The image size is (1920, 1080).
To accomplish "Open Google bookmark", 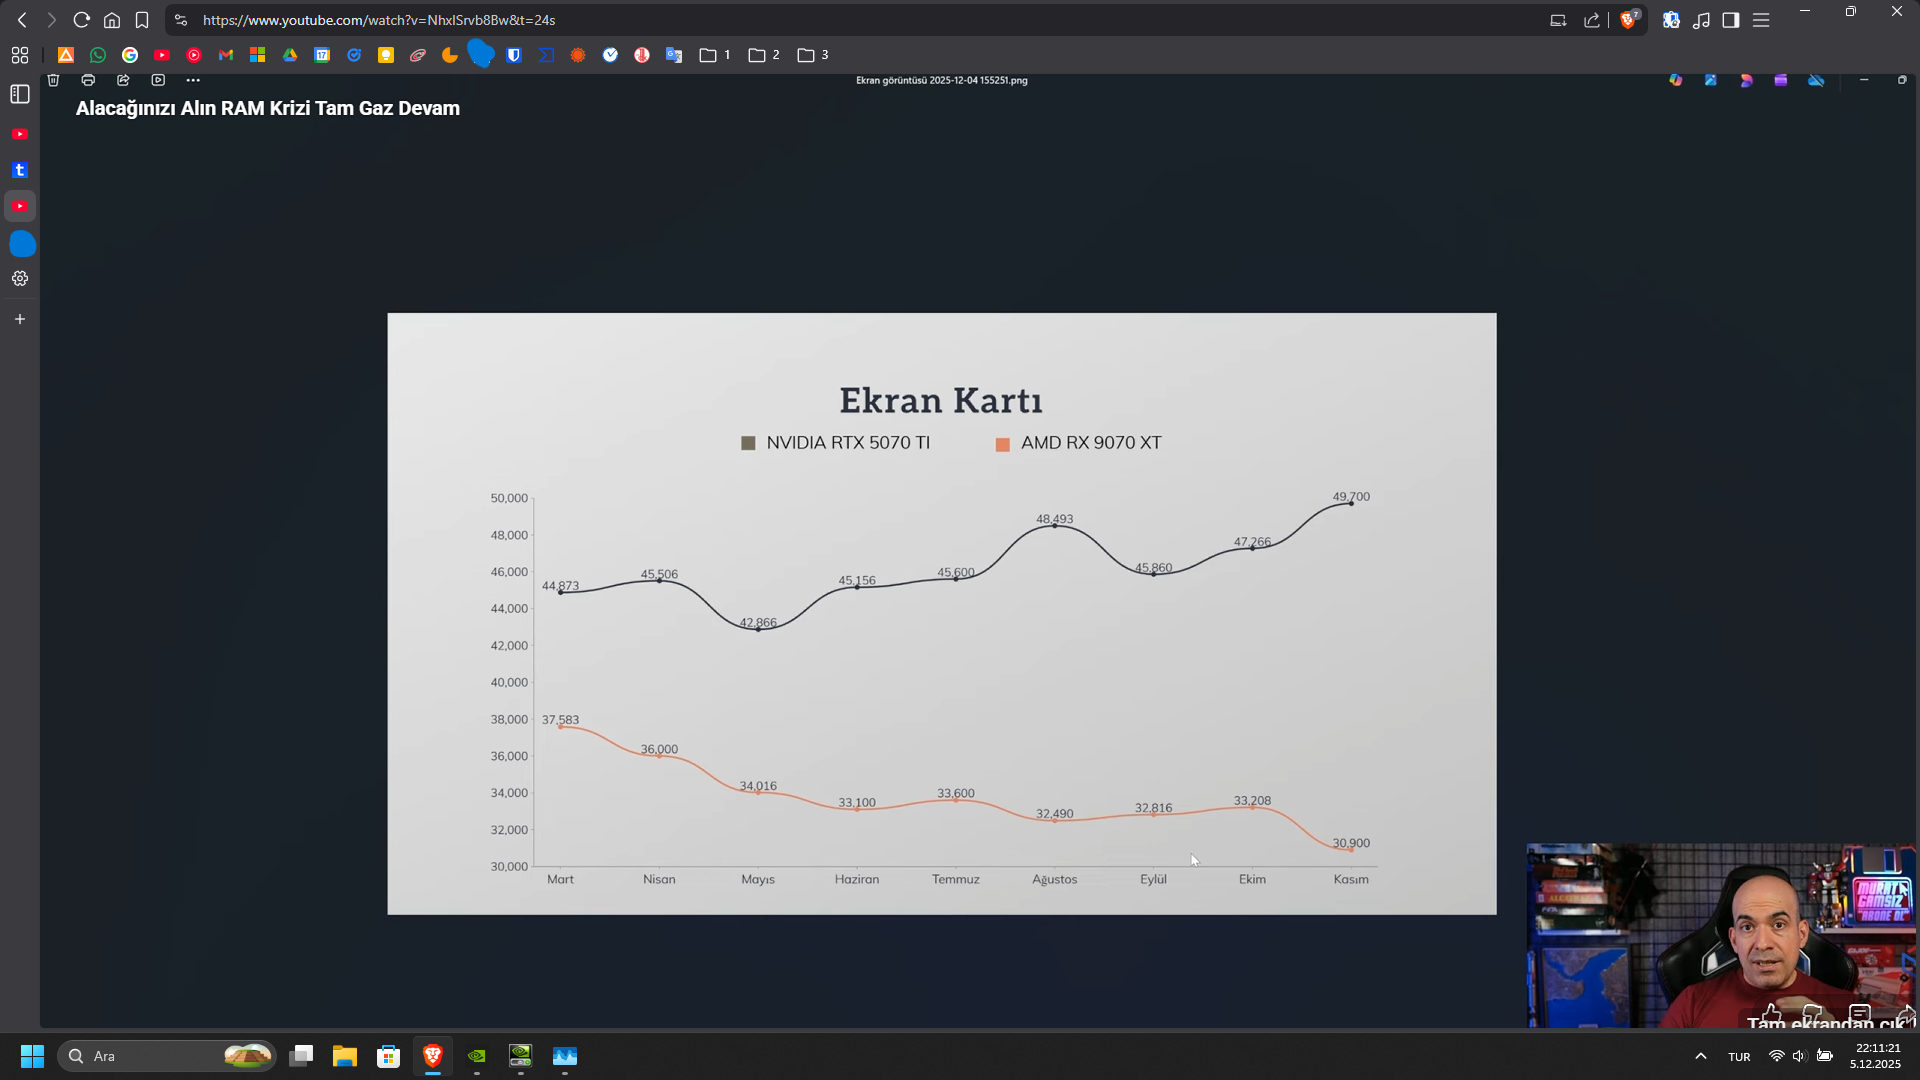I will click(x=130, y=55).
